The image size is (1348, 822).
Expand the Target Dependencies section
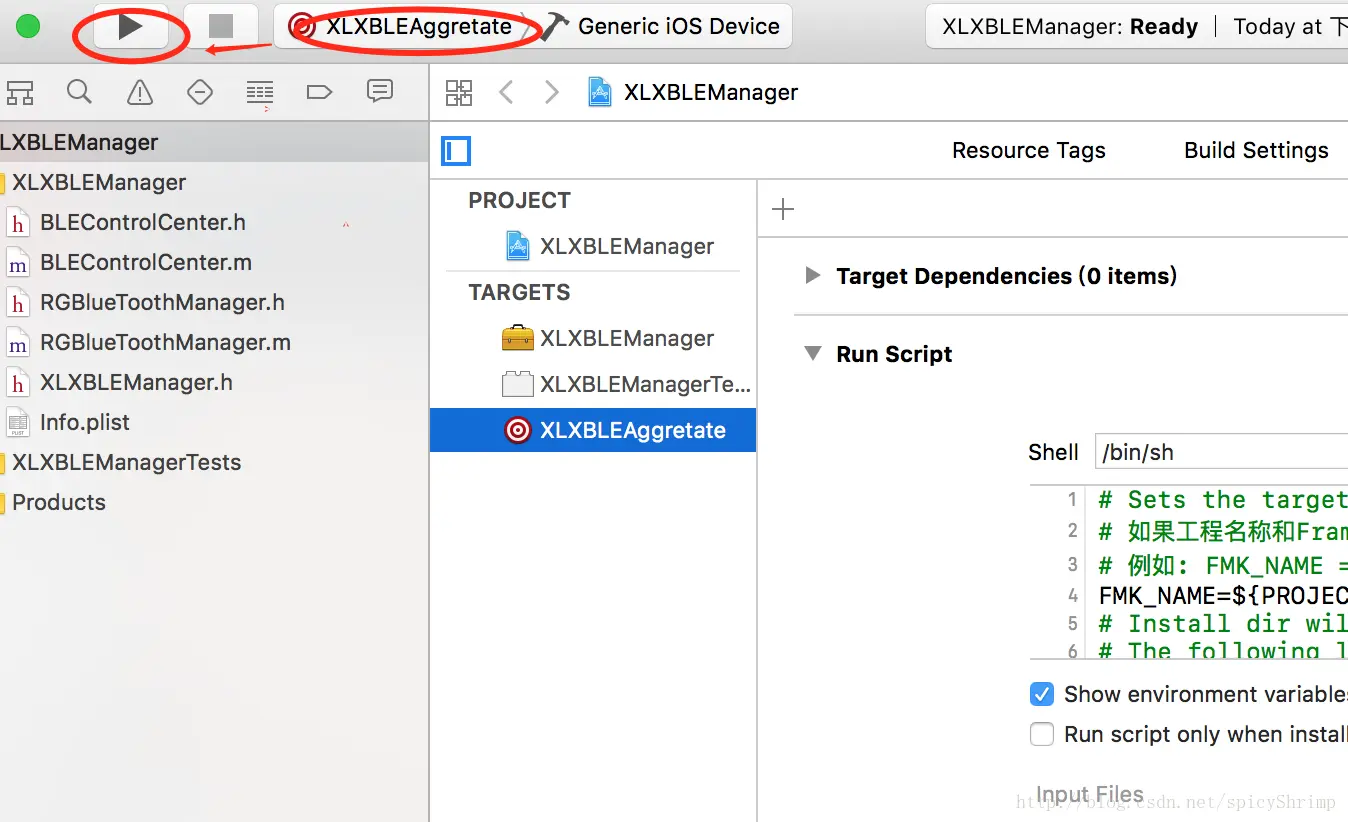click(x=813, y=275)
